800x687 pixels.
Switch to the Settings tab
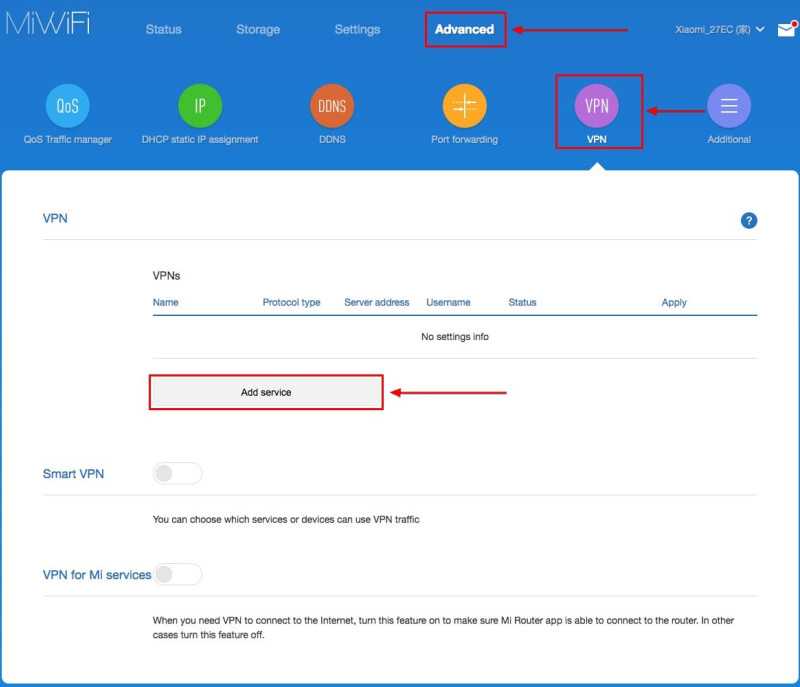click(358, 30)
